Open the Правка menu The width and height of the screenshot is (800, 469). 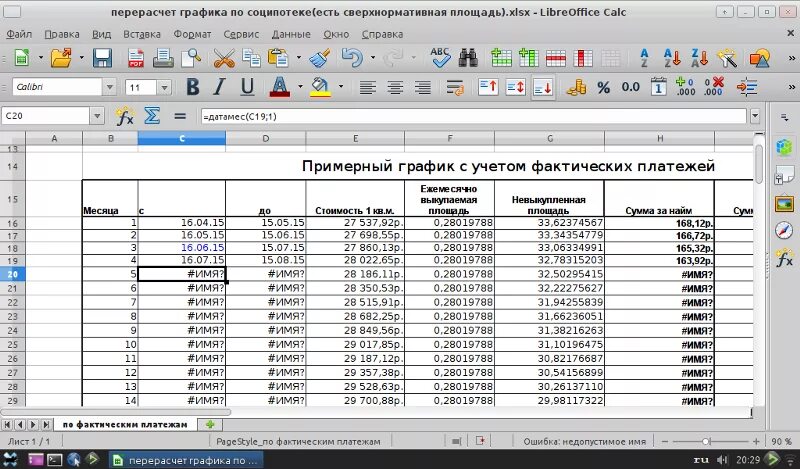pos(62,34)
